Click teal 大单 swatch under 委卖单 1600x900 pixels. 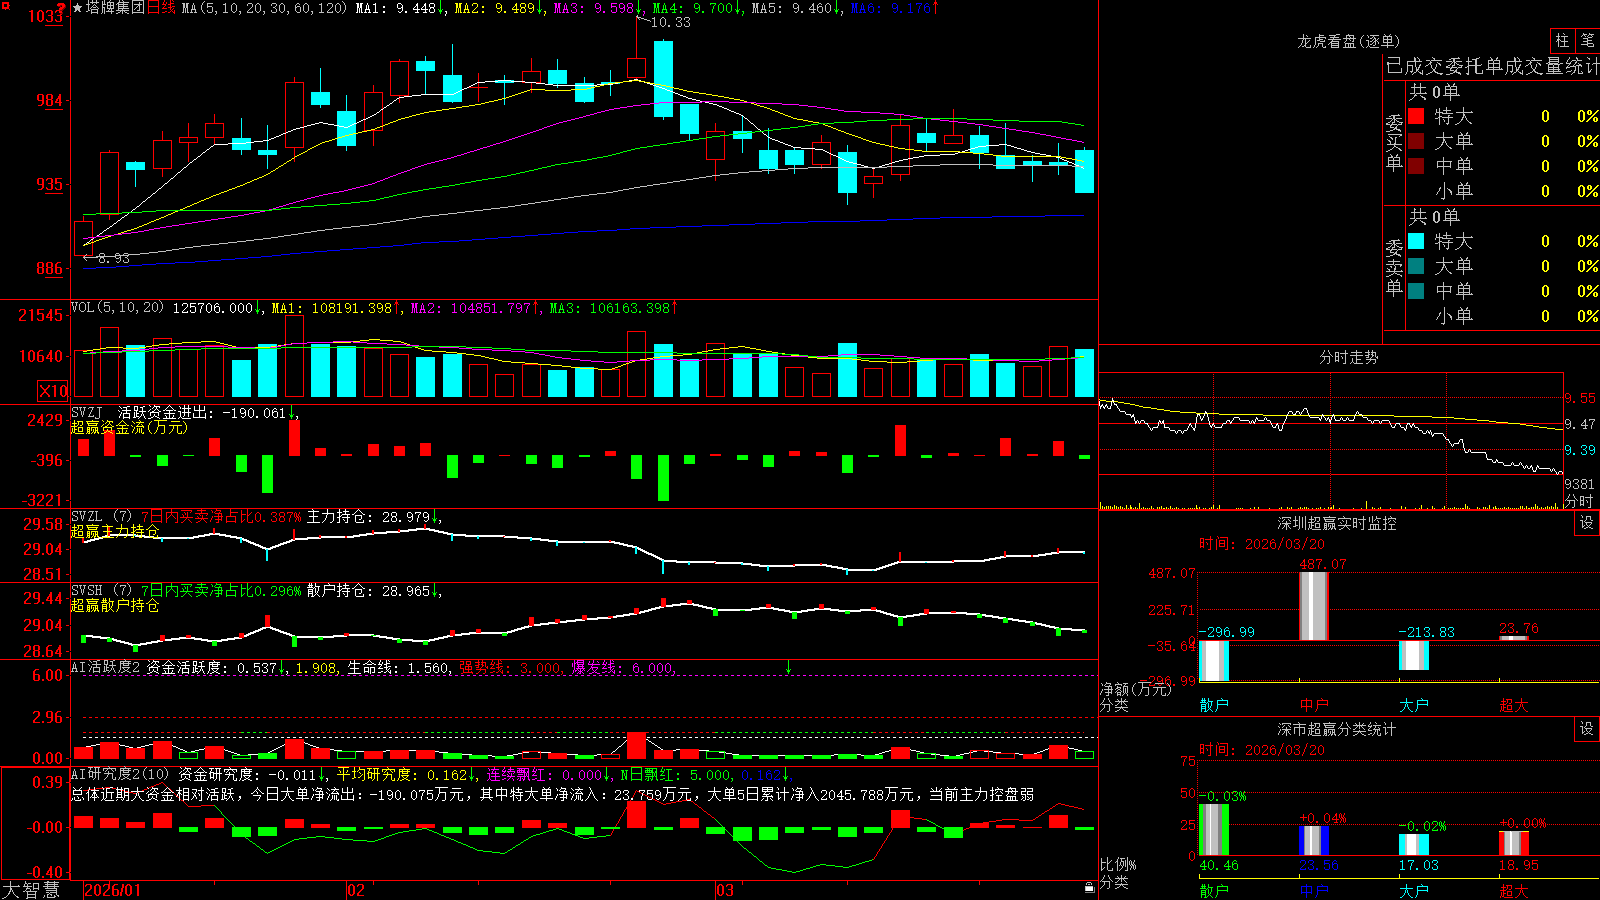(1416, 266)
